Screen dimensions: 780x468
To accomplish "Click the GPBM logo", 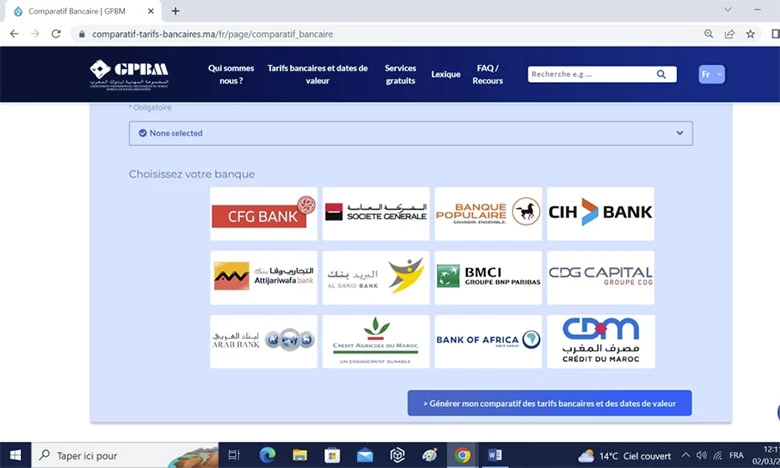I will point(129,75).
